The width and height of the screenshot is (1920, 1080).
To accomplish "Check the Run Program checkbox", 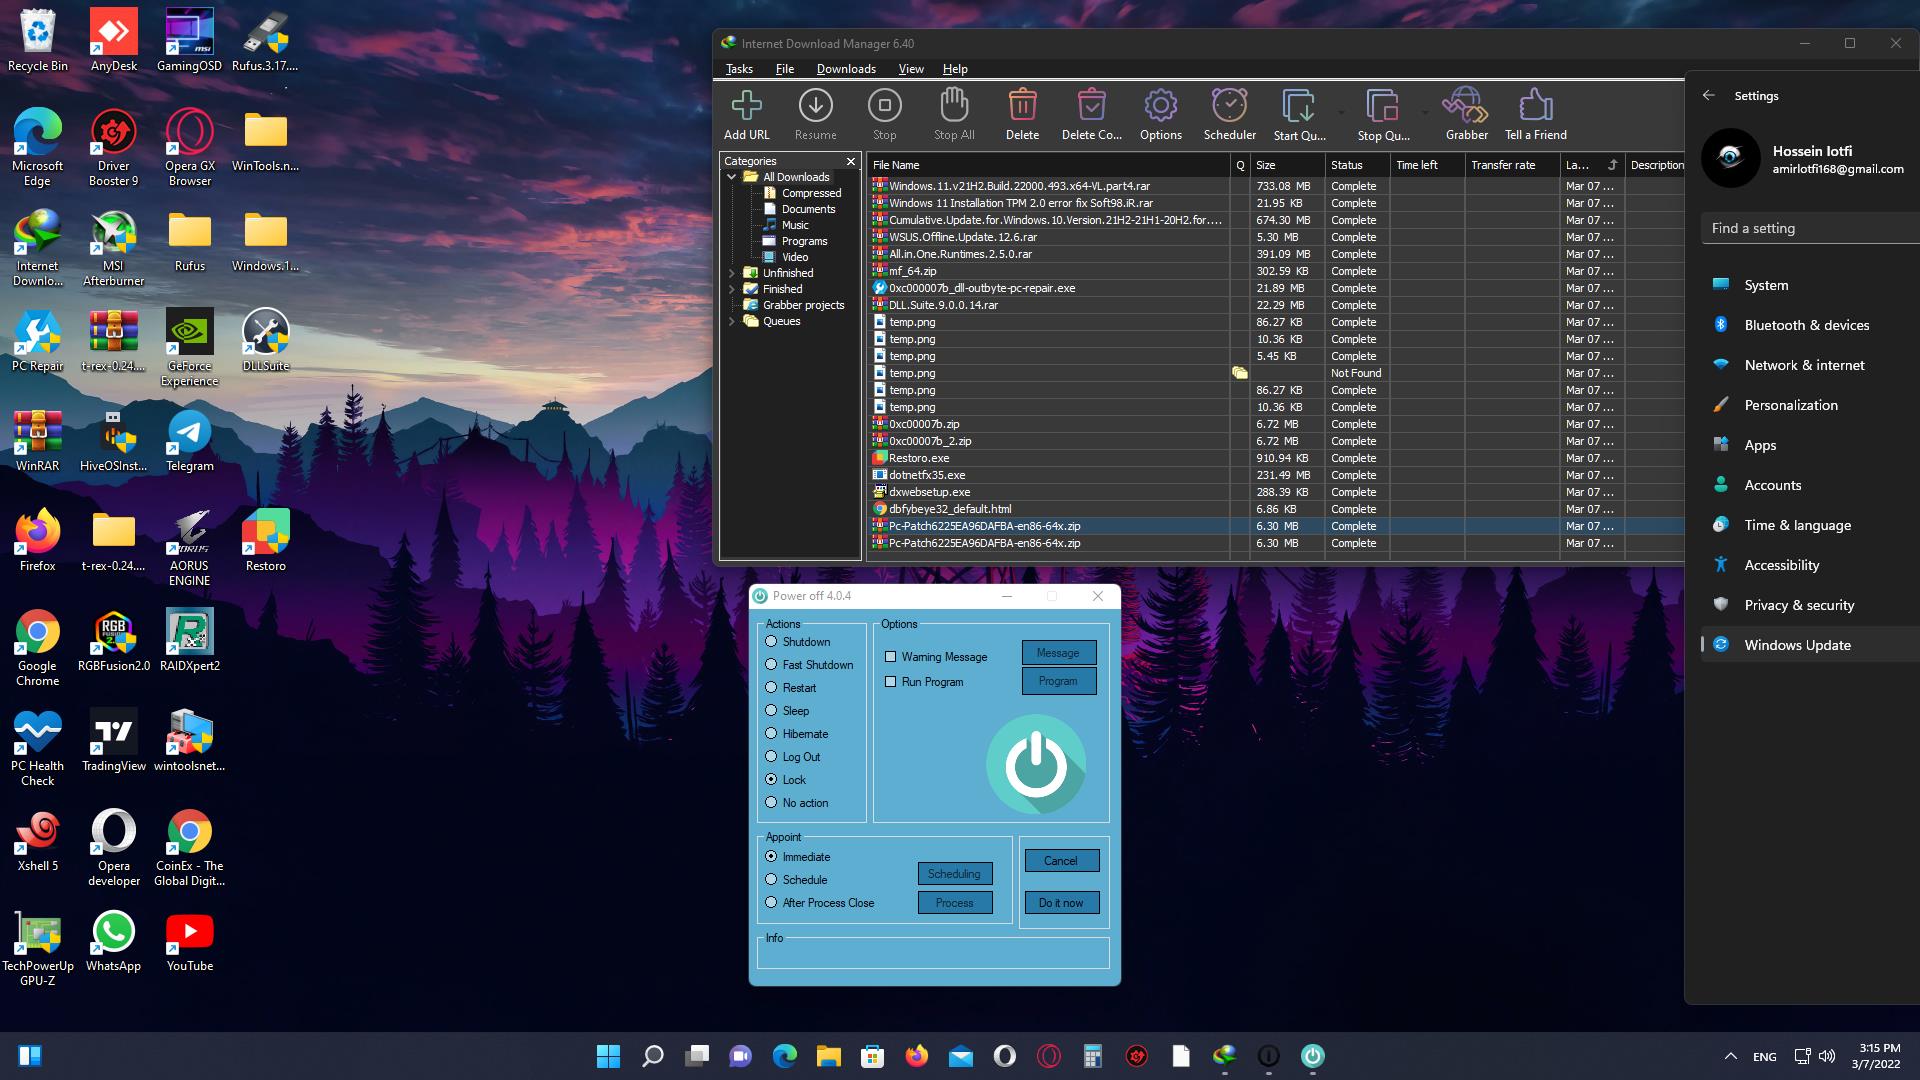I will point(890,682).
